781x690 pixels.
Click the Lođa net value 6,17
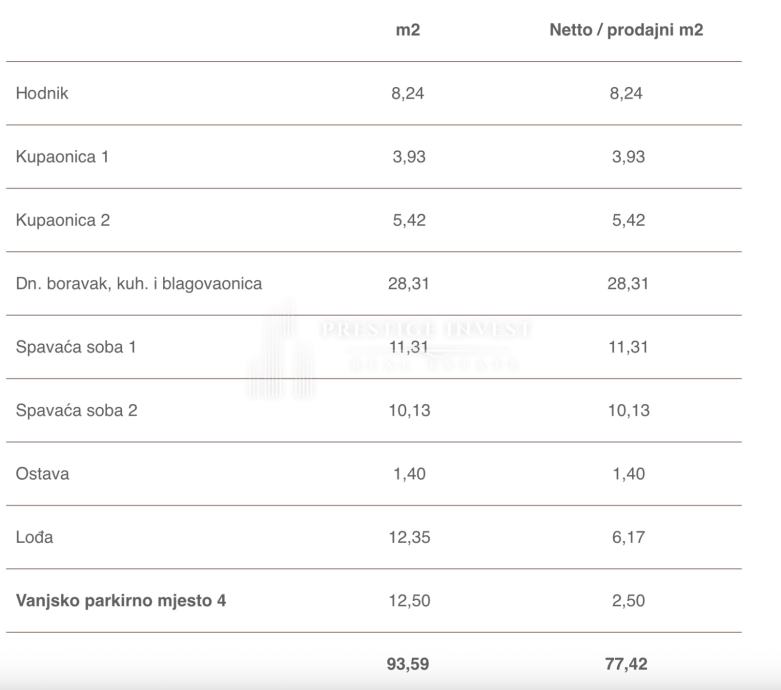point(628,537)
